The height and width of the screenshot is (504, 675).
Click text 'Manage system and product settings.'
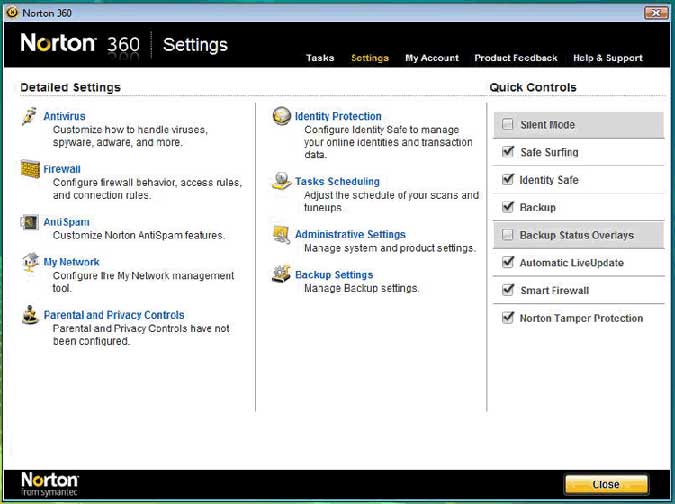click(390, 248)
